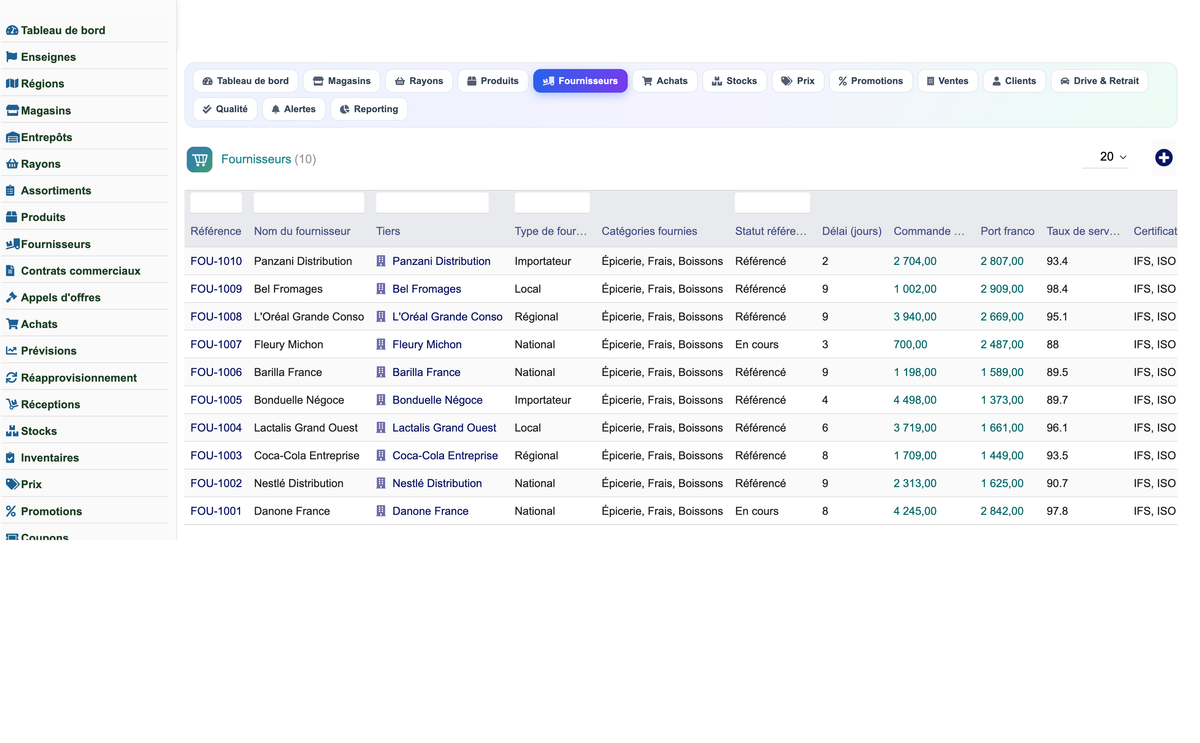Open the L'Oréal Grande Conso tiers link

[x=447, y=317]
